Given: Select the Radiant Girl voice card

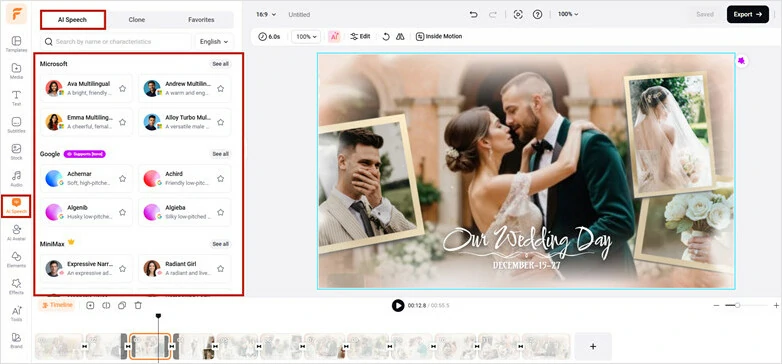Looking at the screenshot, I should tap(185, 268).
